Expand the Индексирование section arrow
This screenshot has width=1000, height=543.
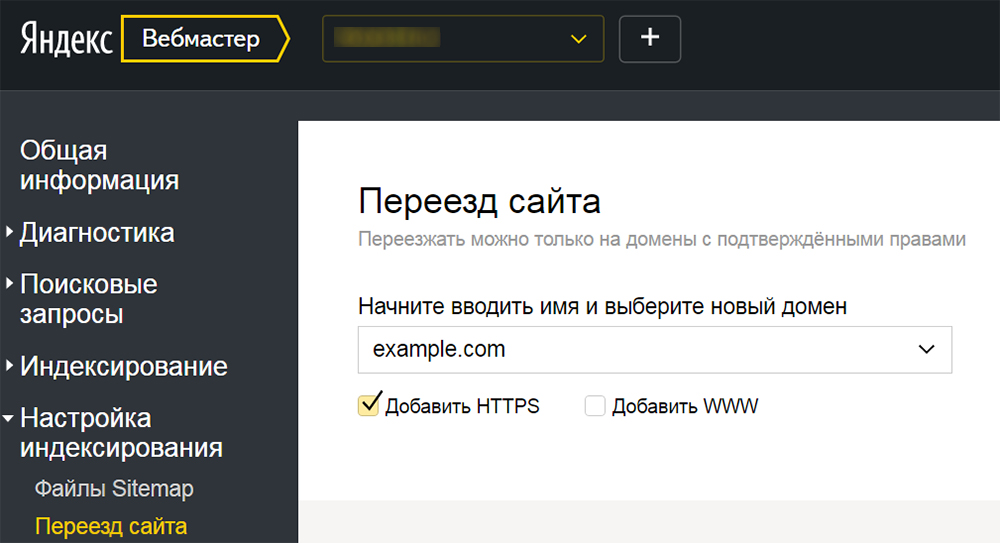click(9, 367)
